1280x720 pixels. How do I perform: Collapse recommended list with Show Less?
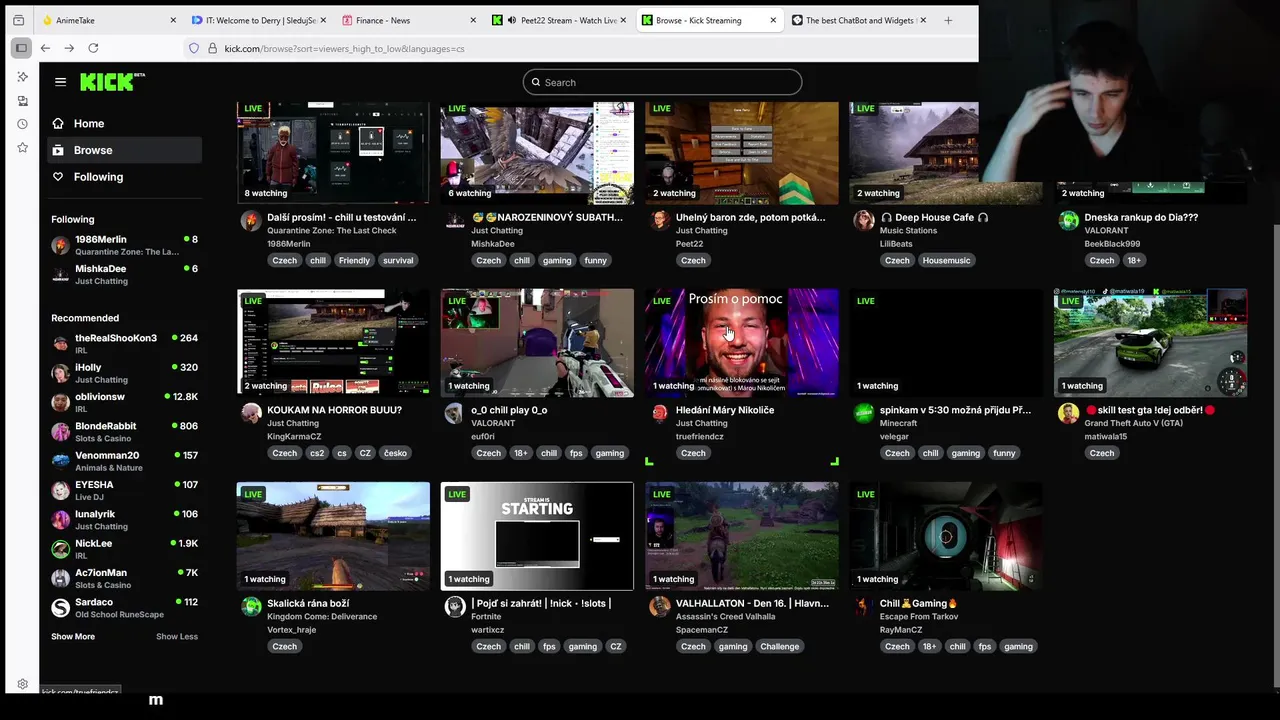[177, 637]
